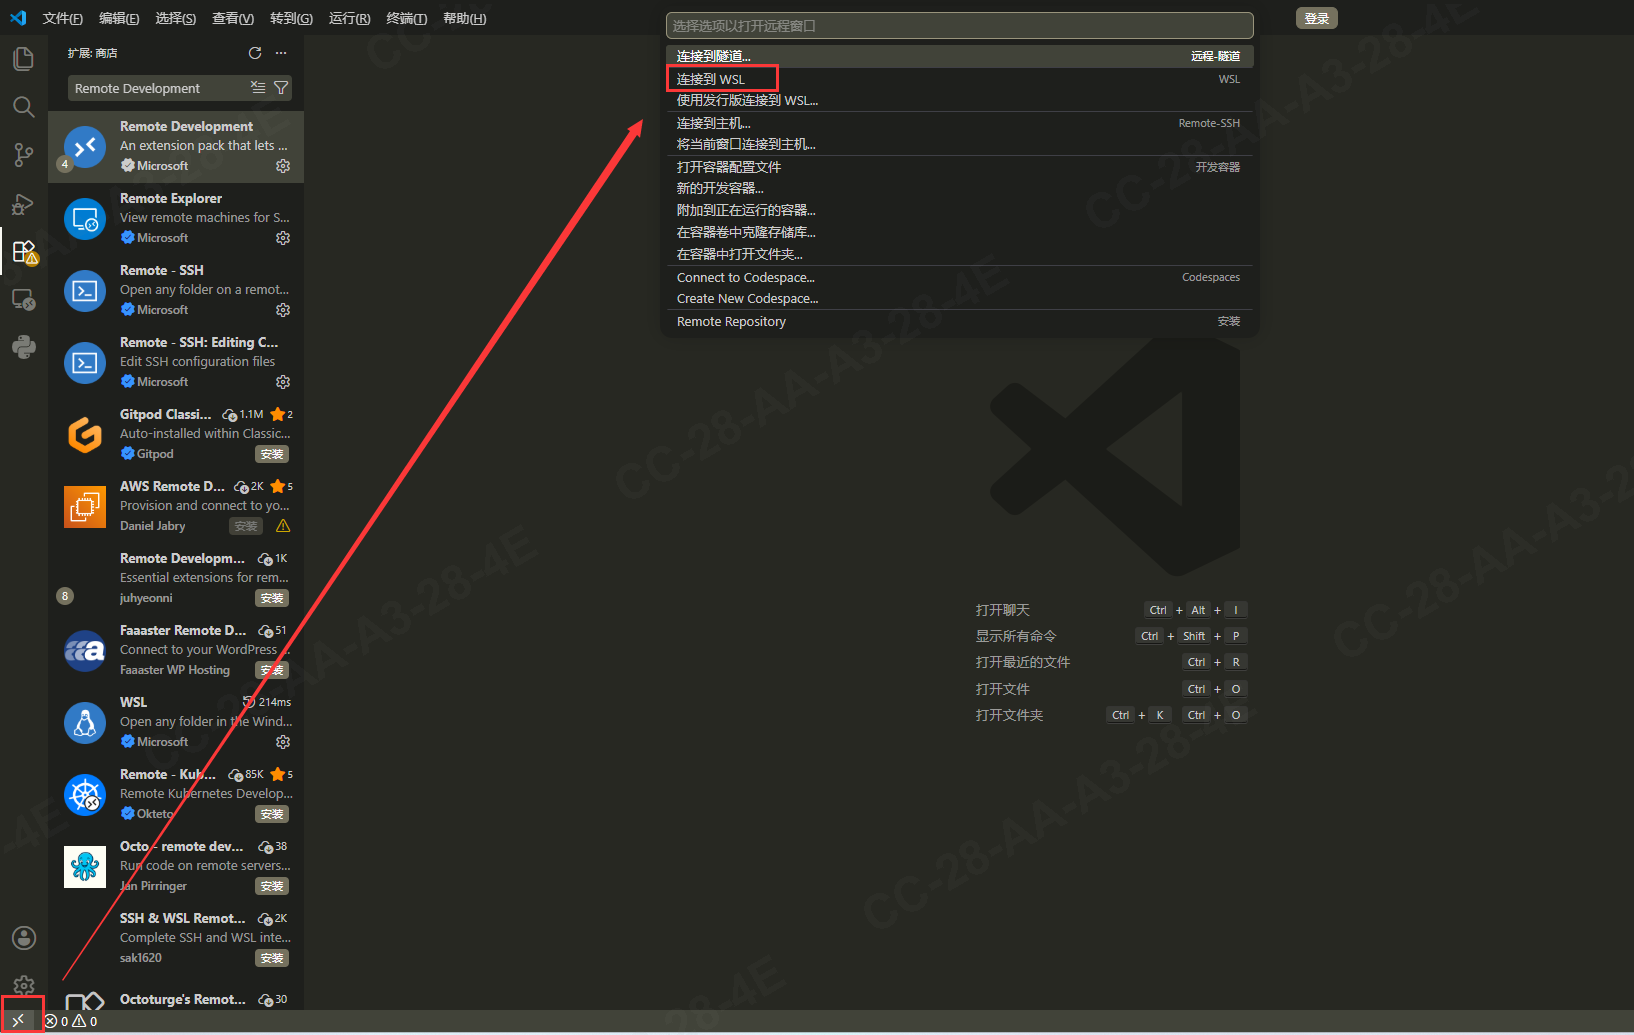1634x1035 pixels.
Task: Open the extensions filter funnel
Action: [x=281, y=88]
